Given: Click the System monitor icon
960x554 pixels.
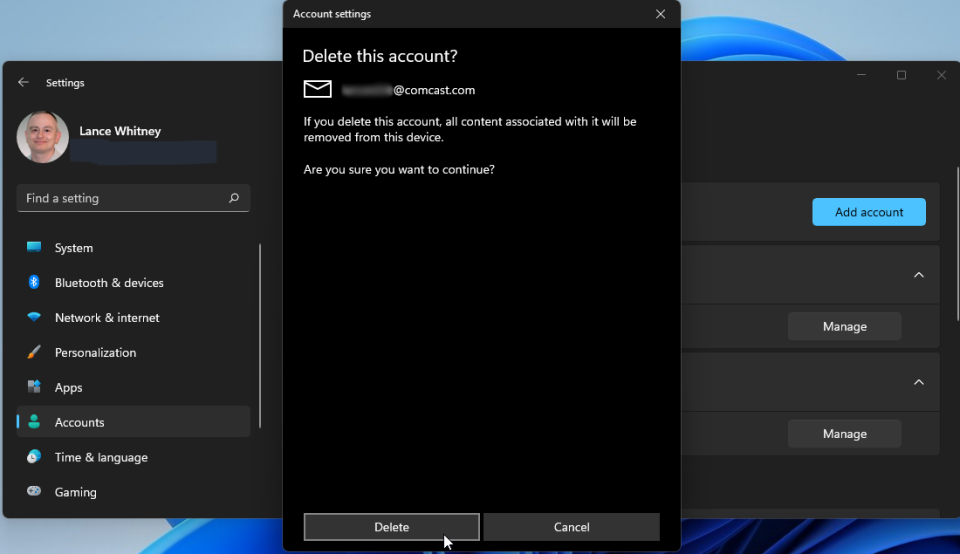Looking at the screenshot, I should [34, 247].
